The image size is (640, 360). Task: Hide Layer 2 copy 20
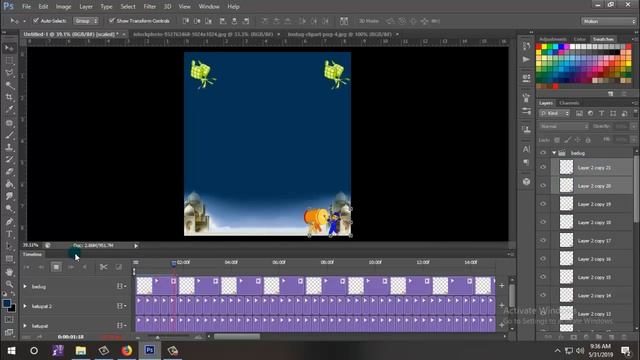(x=543, y=186)
